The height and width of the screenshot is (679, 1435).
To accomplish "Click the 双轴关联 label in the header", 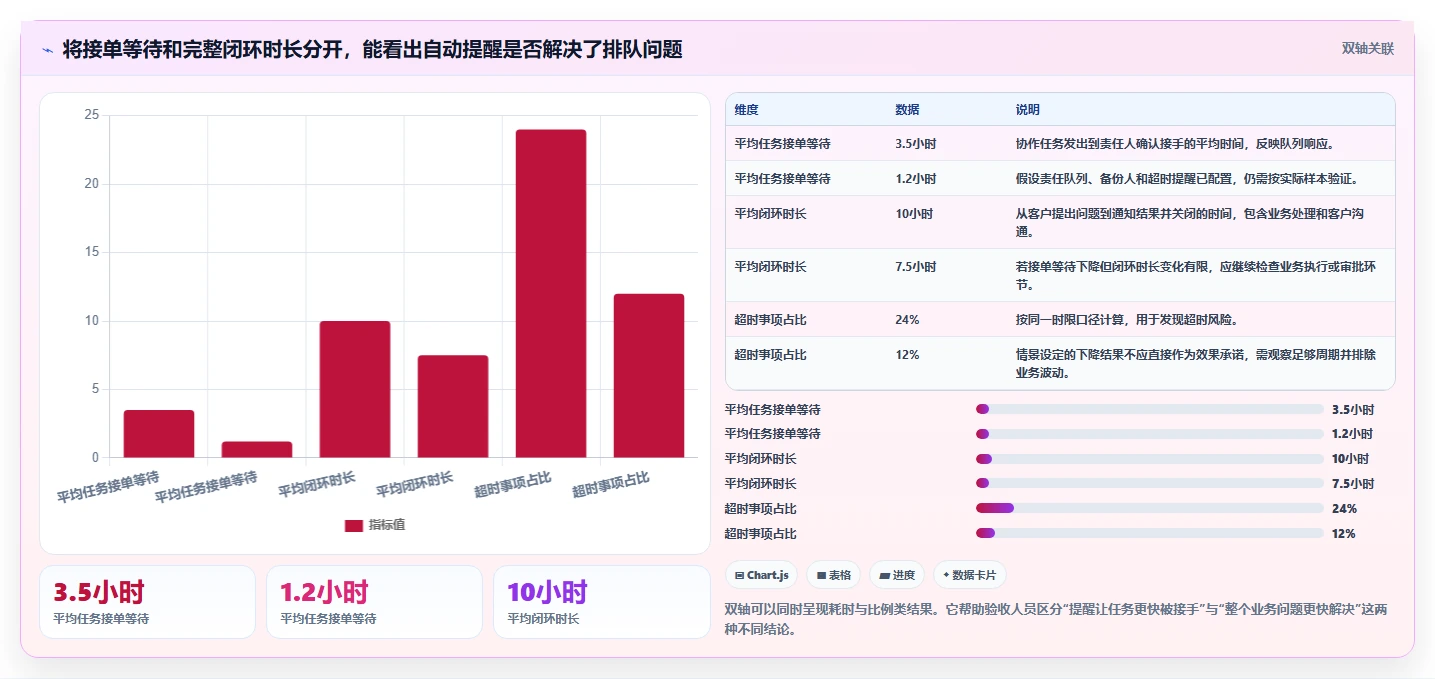I will click(x=1368, y=49).
